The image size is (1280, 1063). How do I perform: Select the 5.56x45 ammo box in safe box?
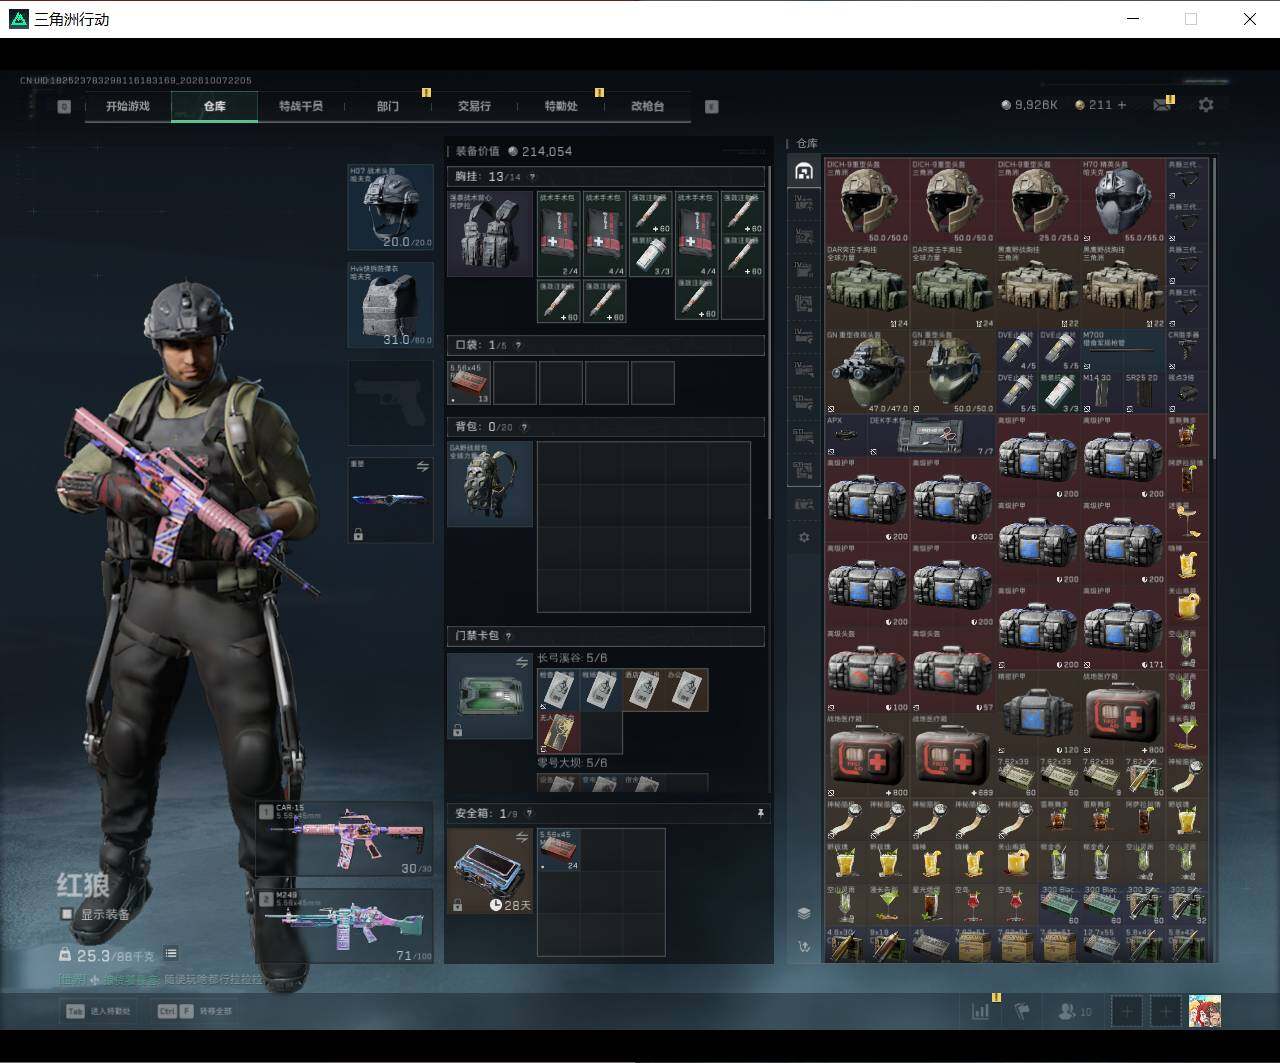point(558,849)
